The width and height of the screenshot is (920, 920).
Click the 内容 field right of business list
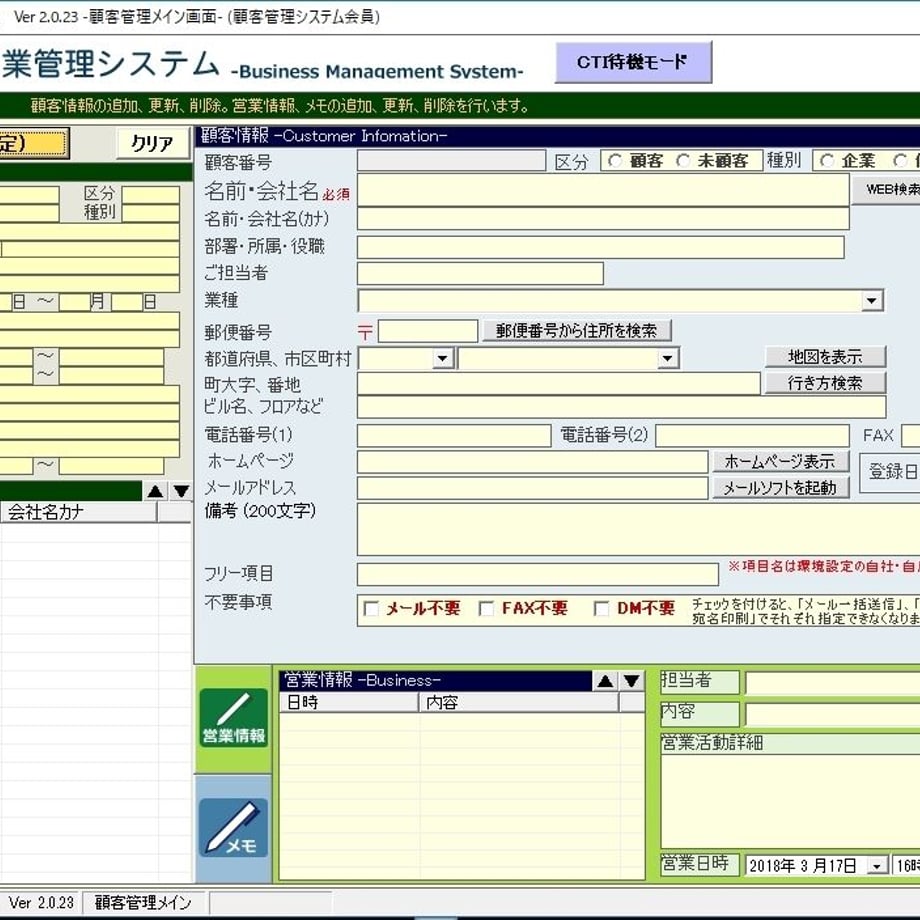tap(833, 715)
